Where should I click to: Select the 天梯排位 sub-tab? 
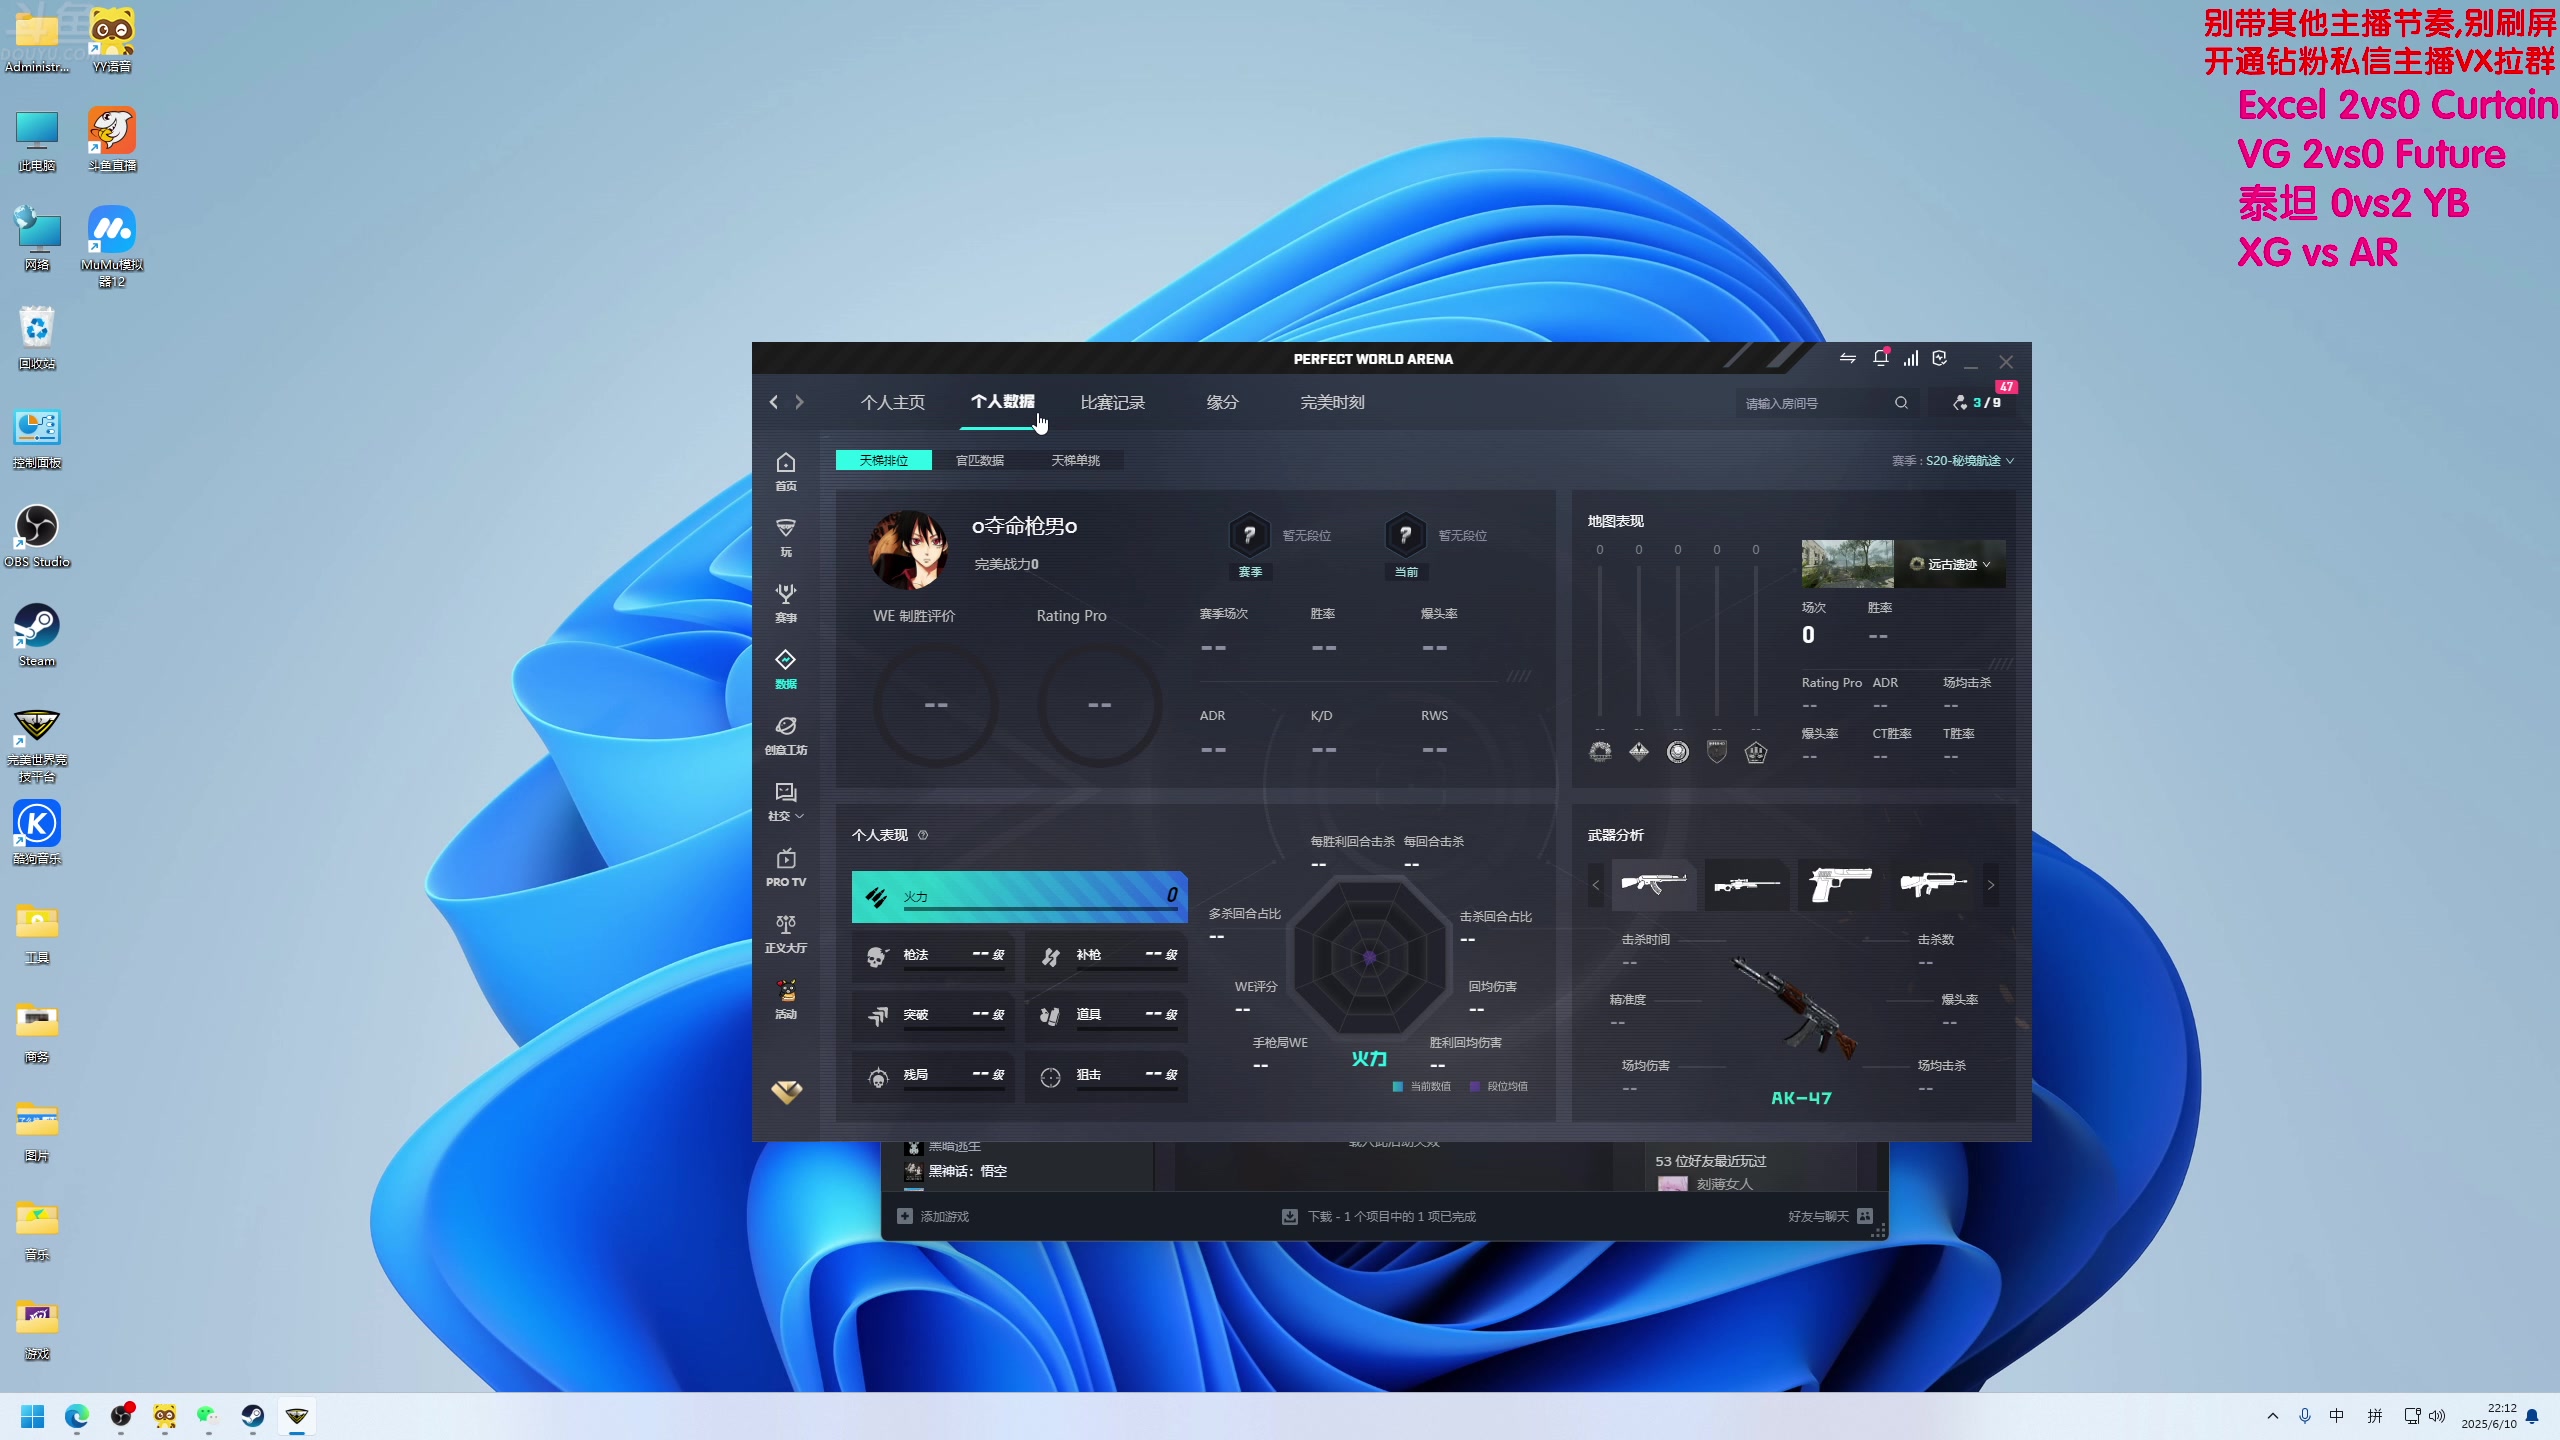[884, 460]
